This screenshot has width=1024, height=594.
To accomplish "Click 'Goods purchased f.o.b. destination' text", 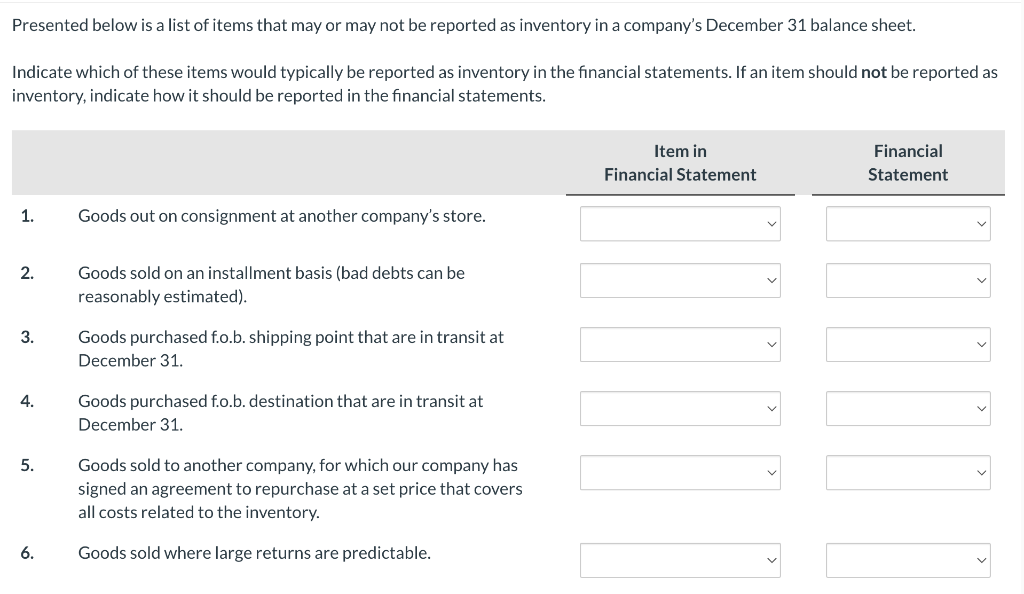I will (280, 401).
